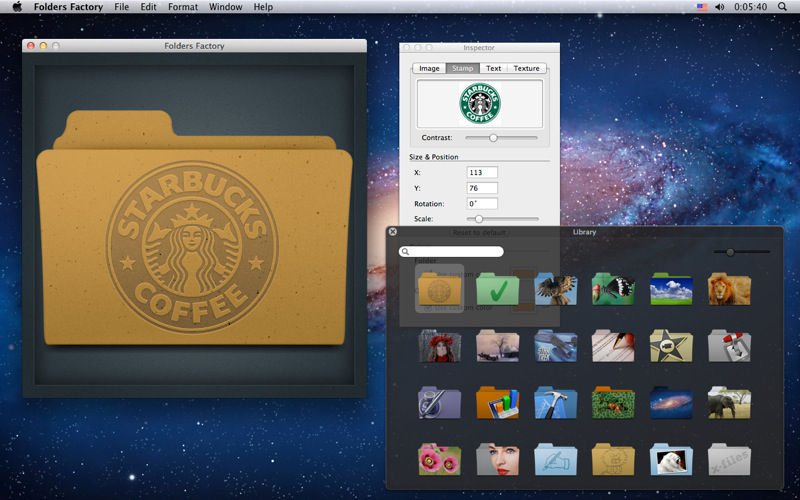
Task: Choose the purple ink pen script folder
Action: (x=439, y=403)
